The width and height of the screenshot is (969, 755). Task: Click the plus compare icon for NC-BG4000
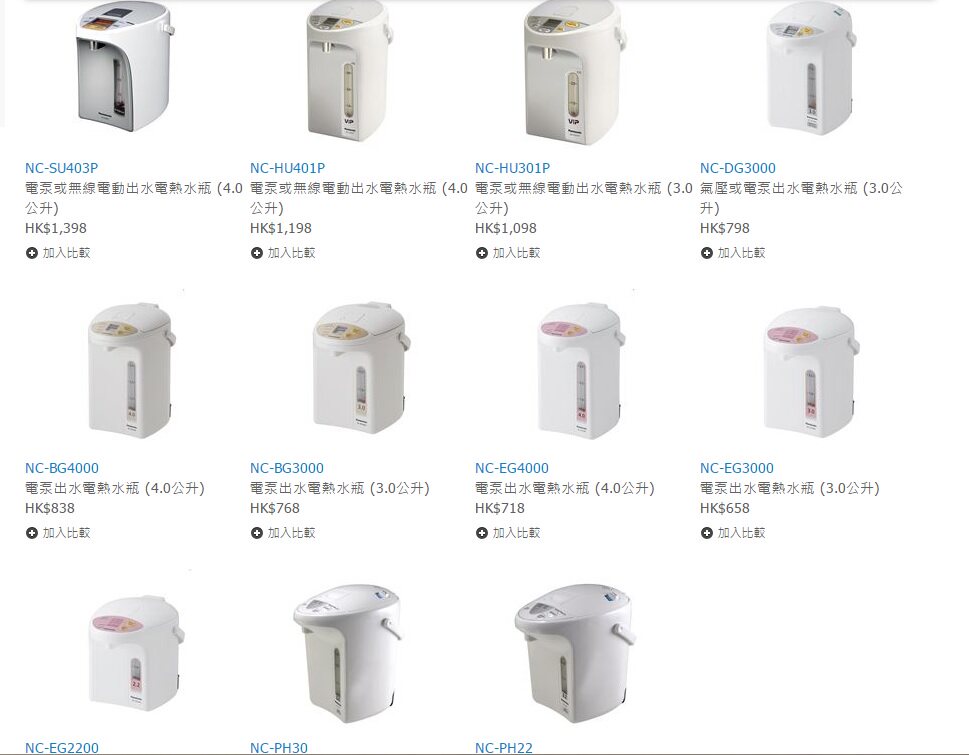click(x=32, y=533)
